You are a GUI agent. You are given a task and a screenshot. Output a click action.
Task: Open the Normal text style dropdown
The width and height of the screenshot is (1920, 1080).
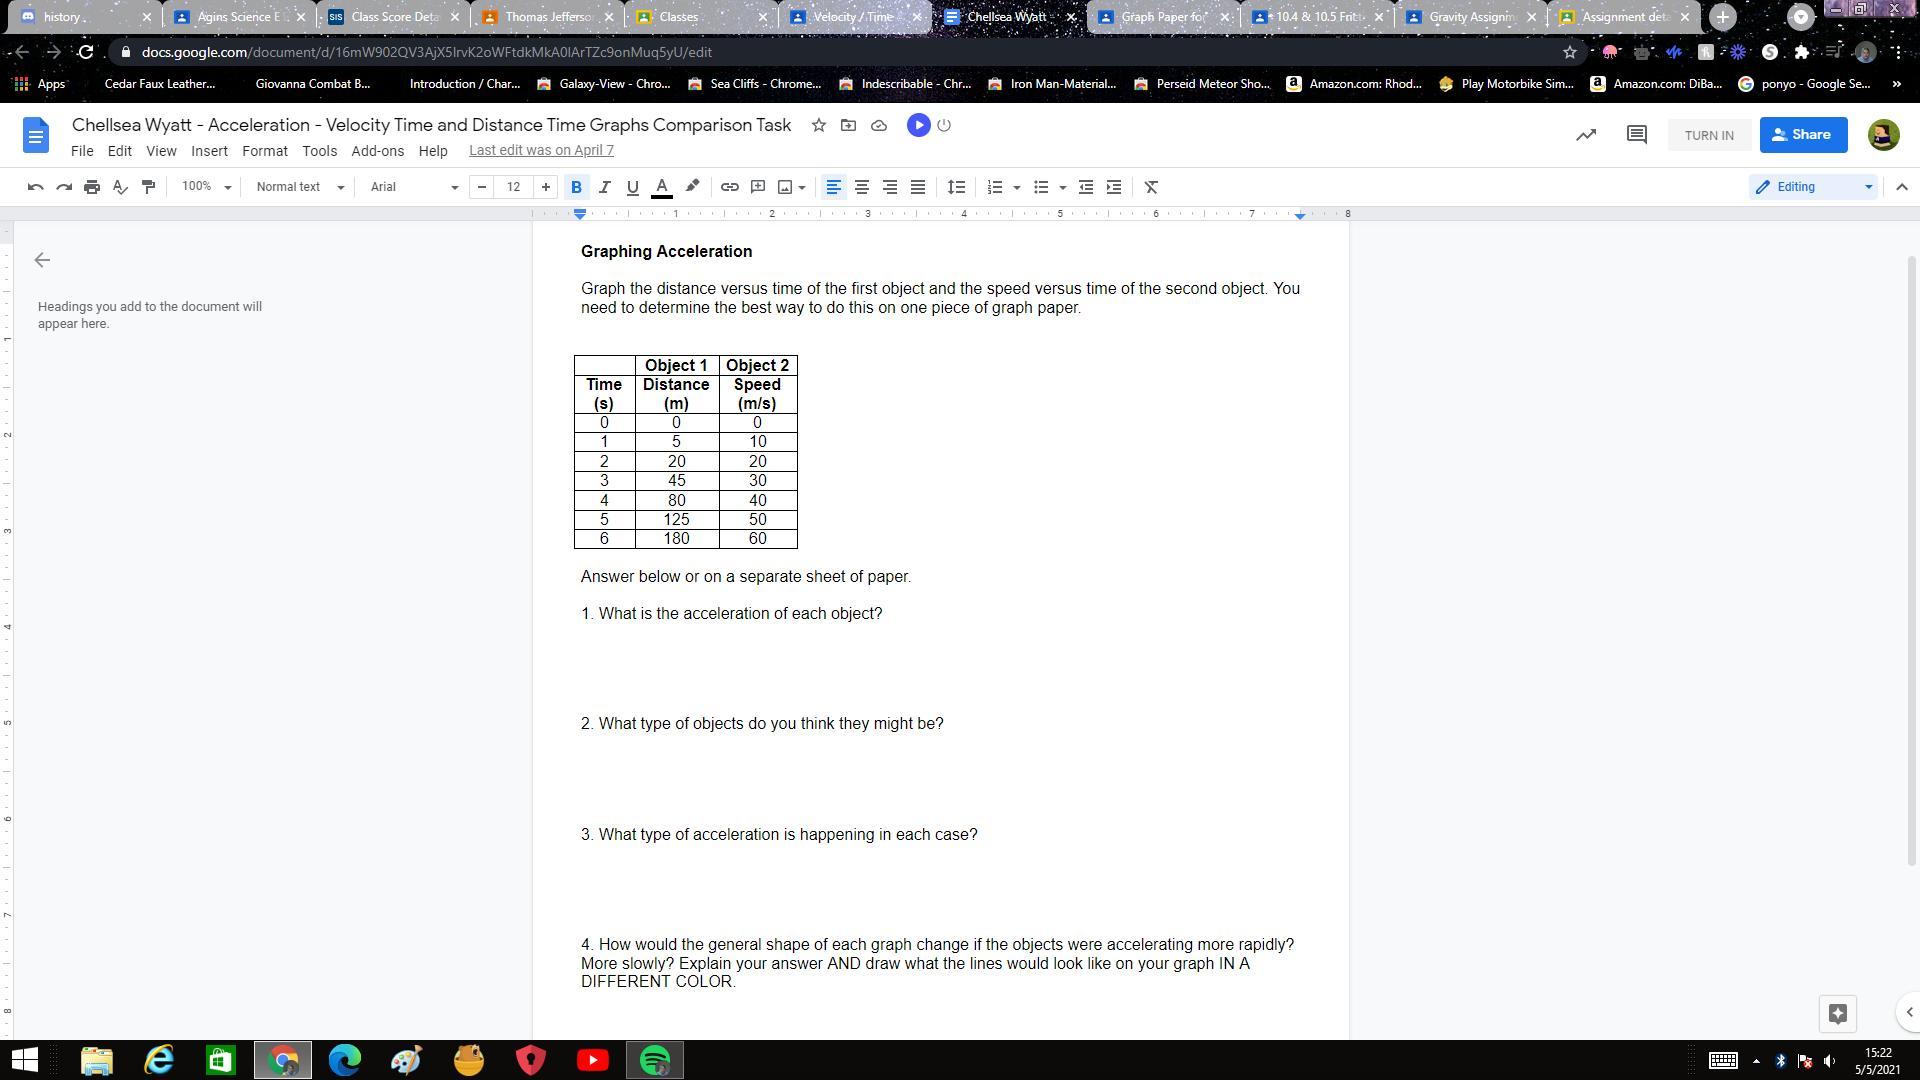click(299, 187)
